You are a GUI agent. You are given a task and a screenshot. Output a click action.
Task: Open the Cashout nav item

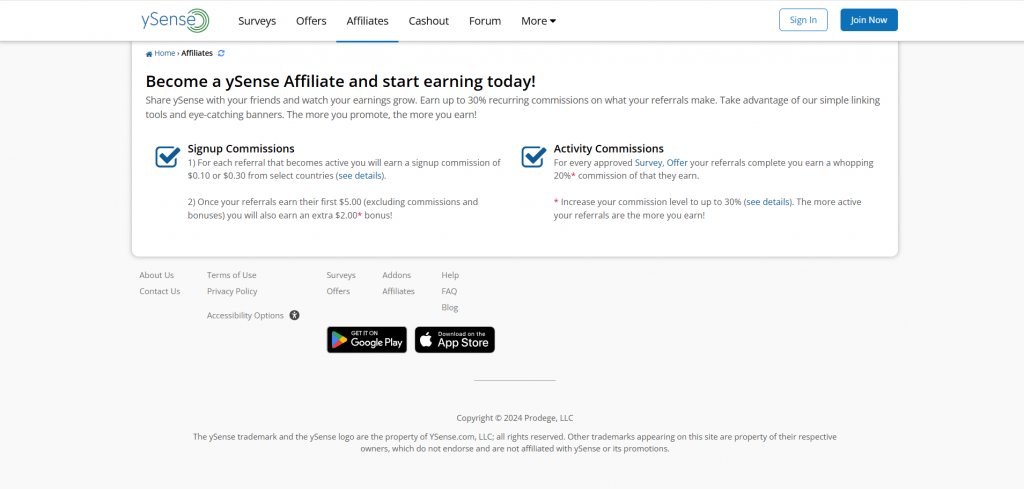(x=429, y=21)
